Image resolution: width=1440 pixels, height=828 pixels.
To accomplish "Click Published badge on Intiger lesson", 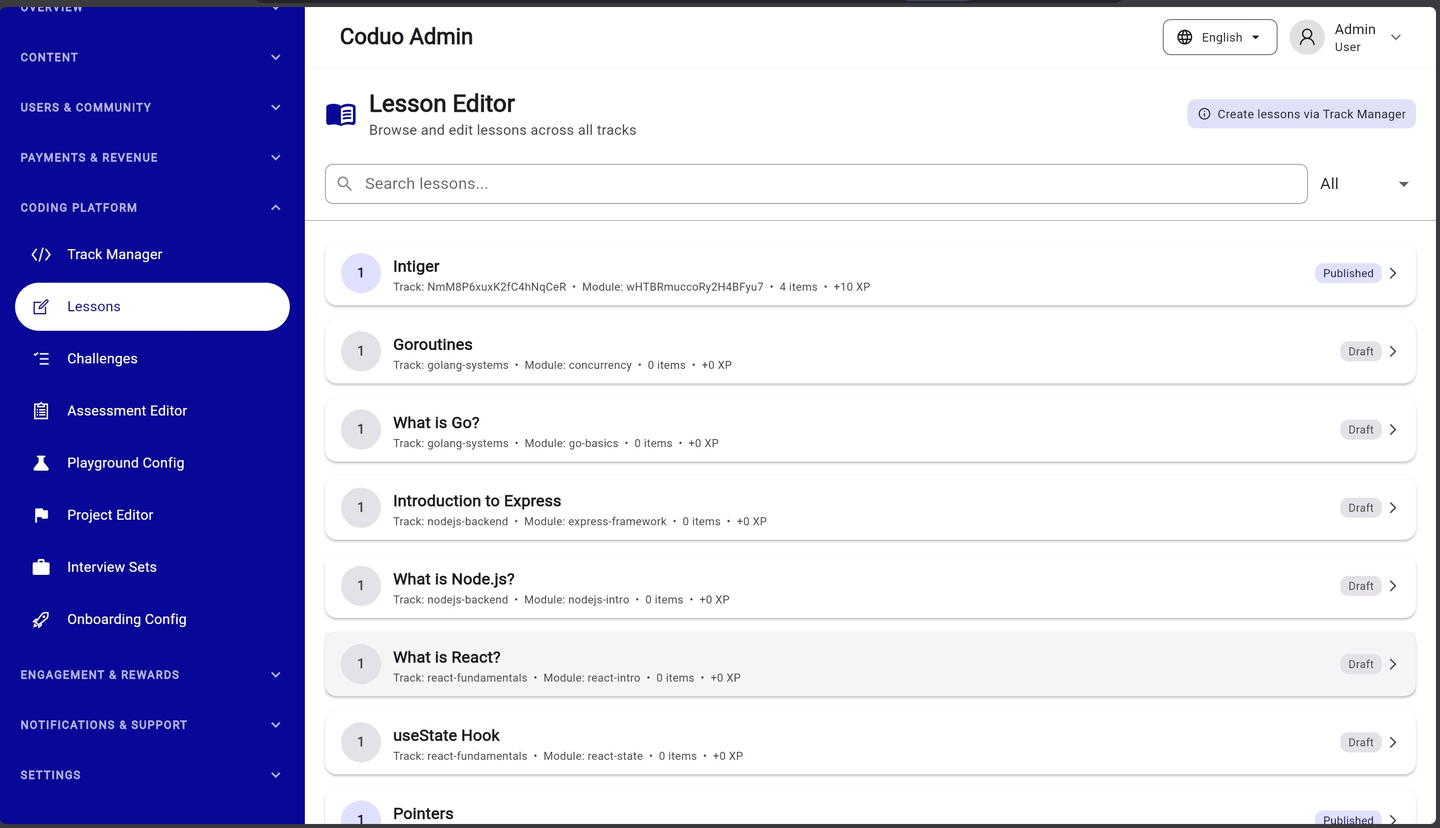I will coord(1348,273).
